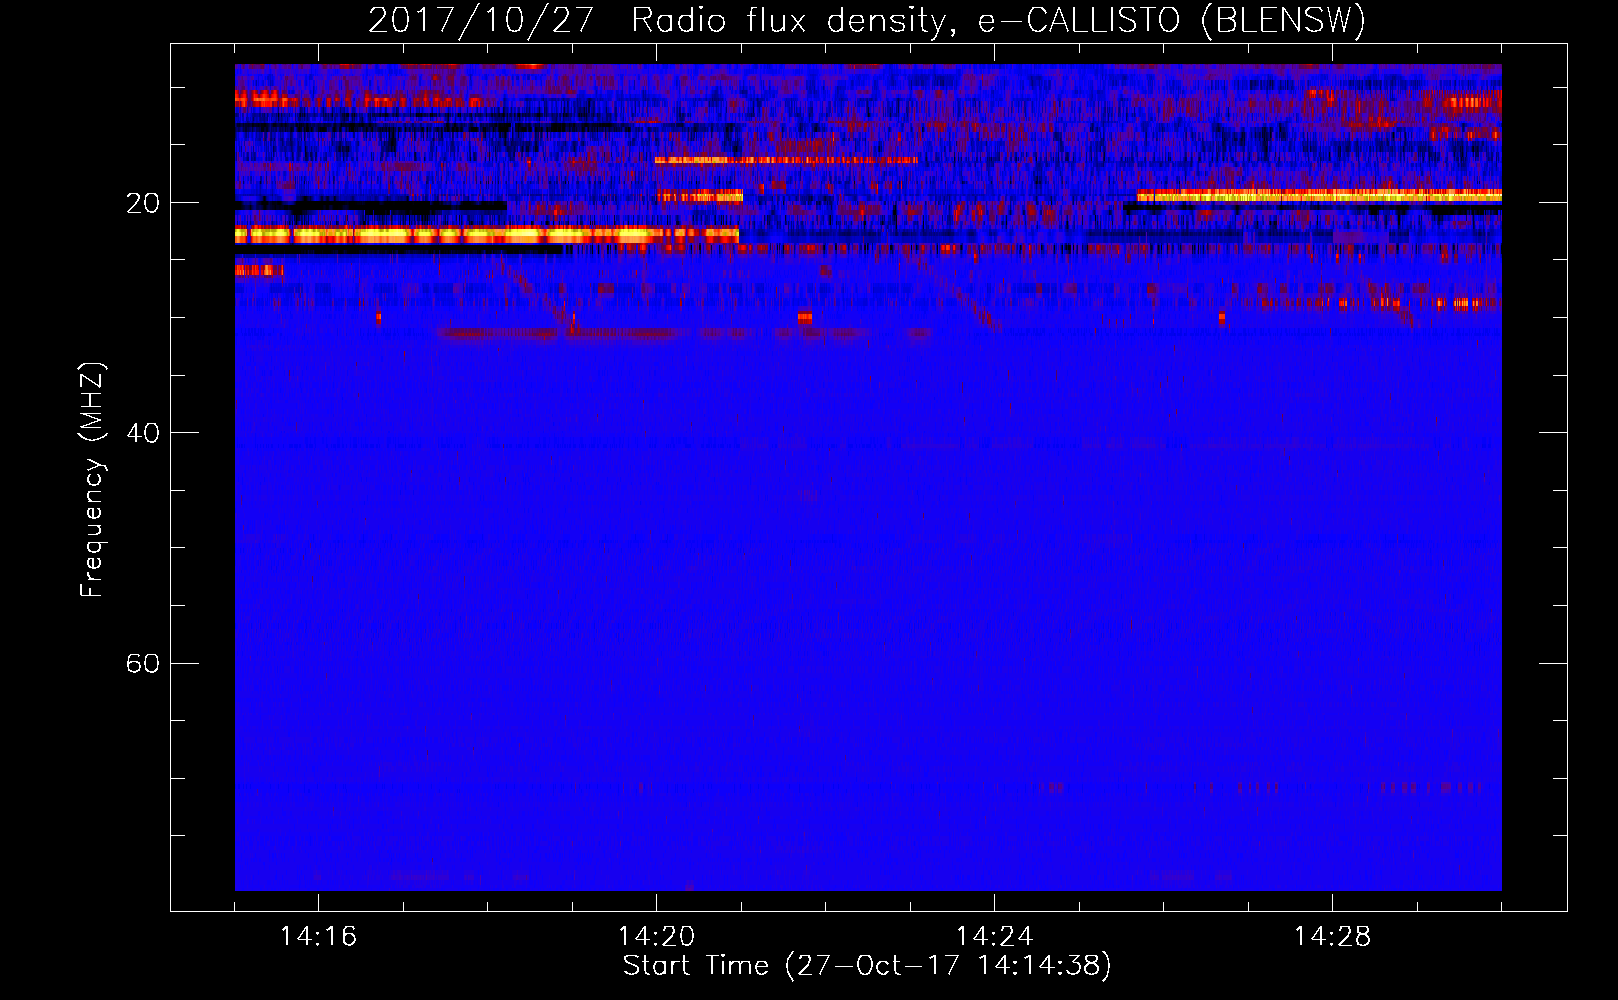Click the 40 MHz frequency tick label
1618x1000 pixels.
pyautogui.click(x=142, y=433)
